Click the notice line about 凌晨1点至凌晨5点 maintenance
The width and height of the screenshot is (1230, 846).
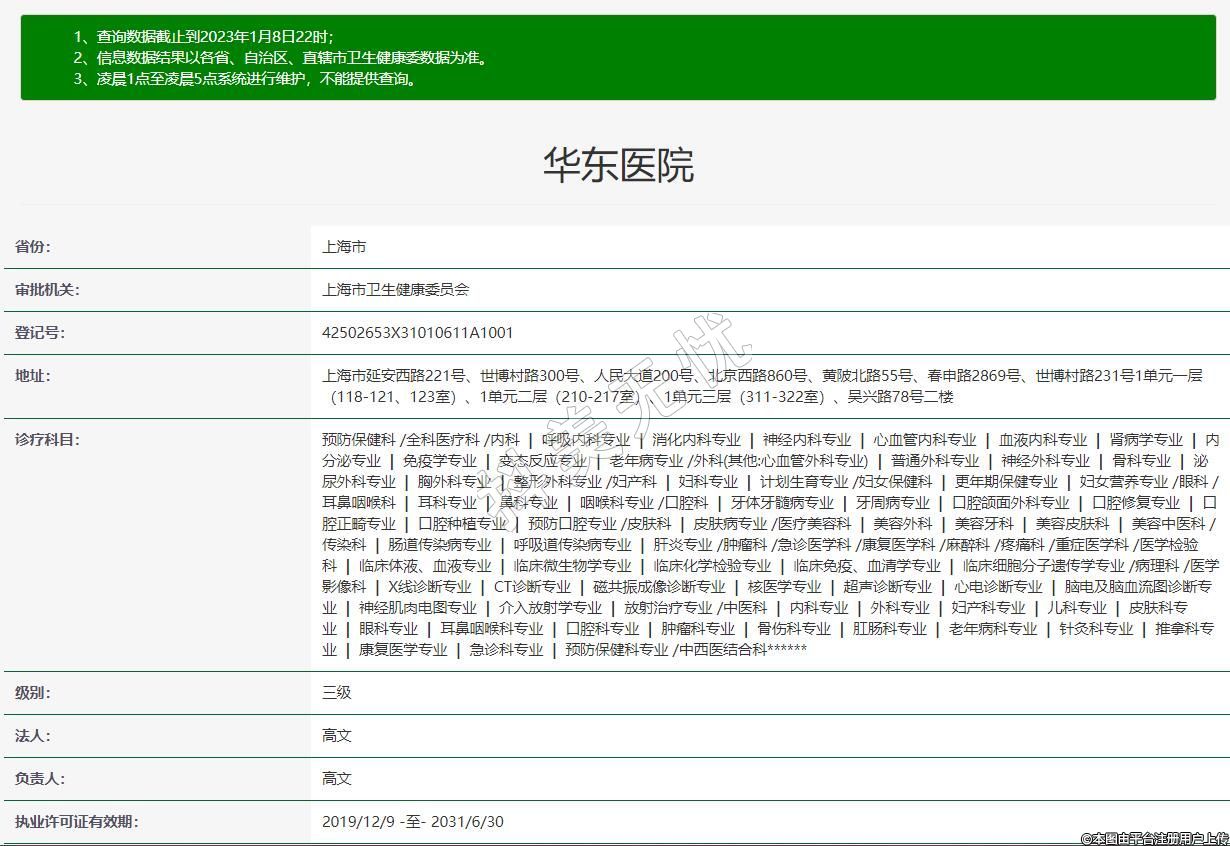tap(245, 79)
